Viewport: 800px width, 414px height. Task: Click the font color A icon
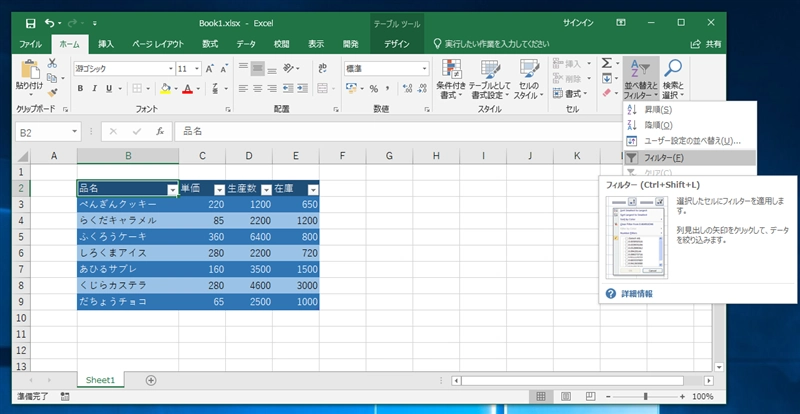(187, 88)
